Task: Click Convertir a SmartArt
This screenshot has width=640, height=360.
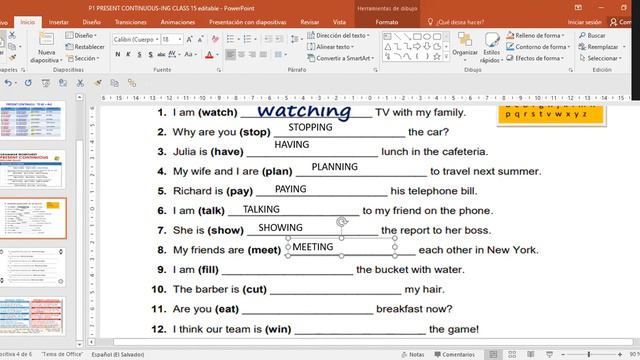Action: click(x=340, y=58)
